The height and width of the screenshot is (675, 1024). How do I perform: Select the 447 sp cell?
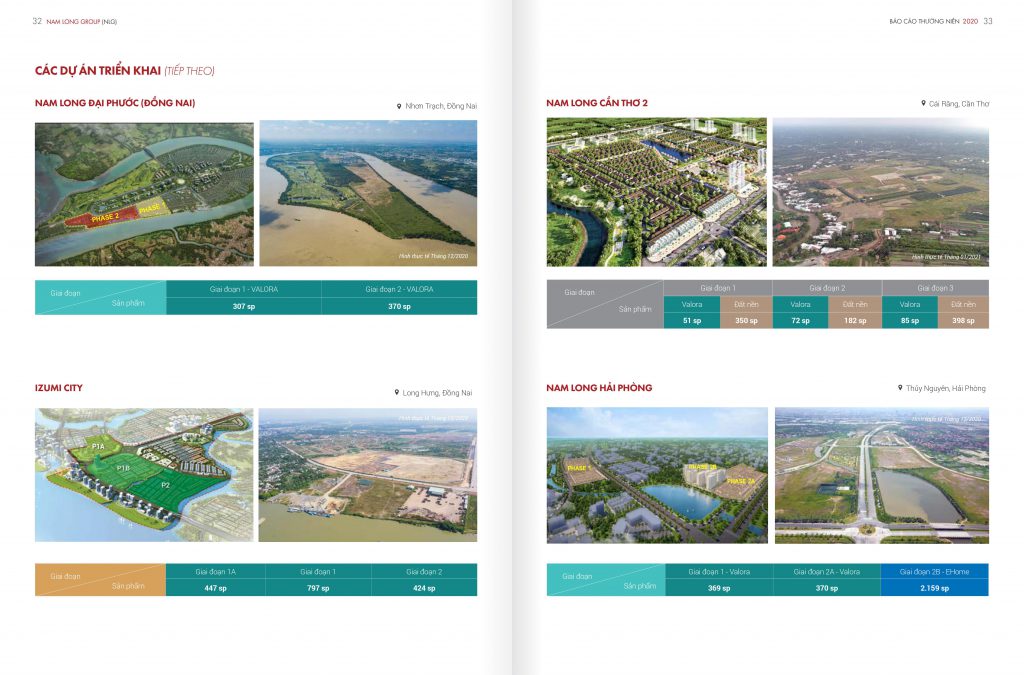click(x=216, y=588)
